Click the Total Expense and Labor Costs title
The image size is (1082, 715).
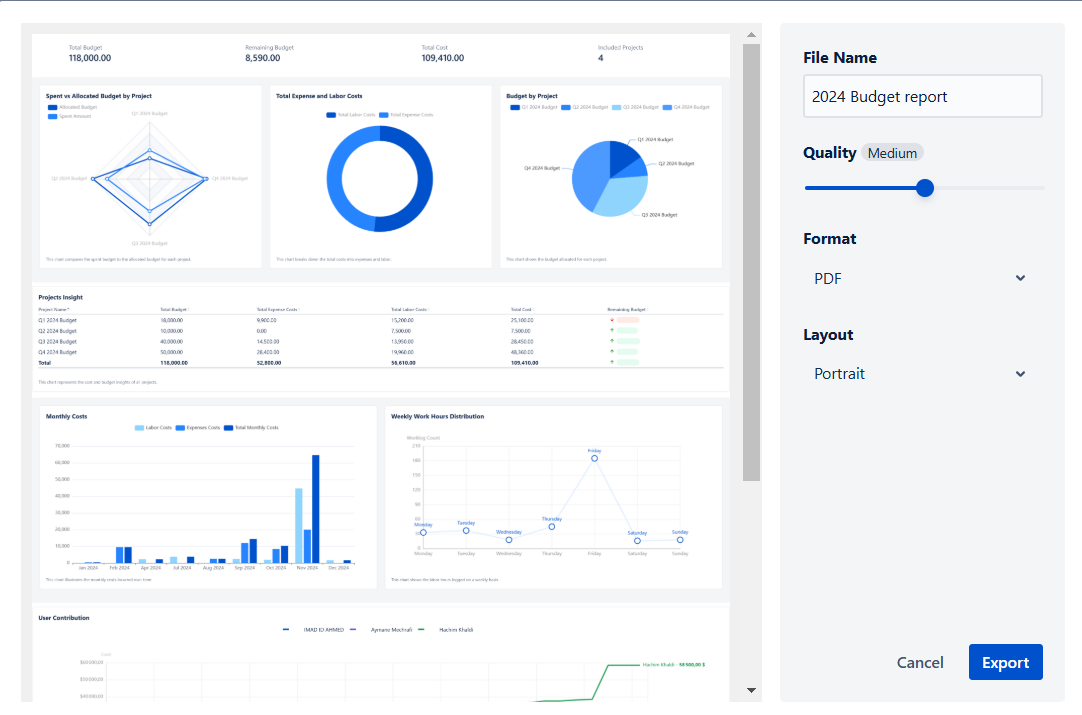point(319,96)
